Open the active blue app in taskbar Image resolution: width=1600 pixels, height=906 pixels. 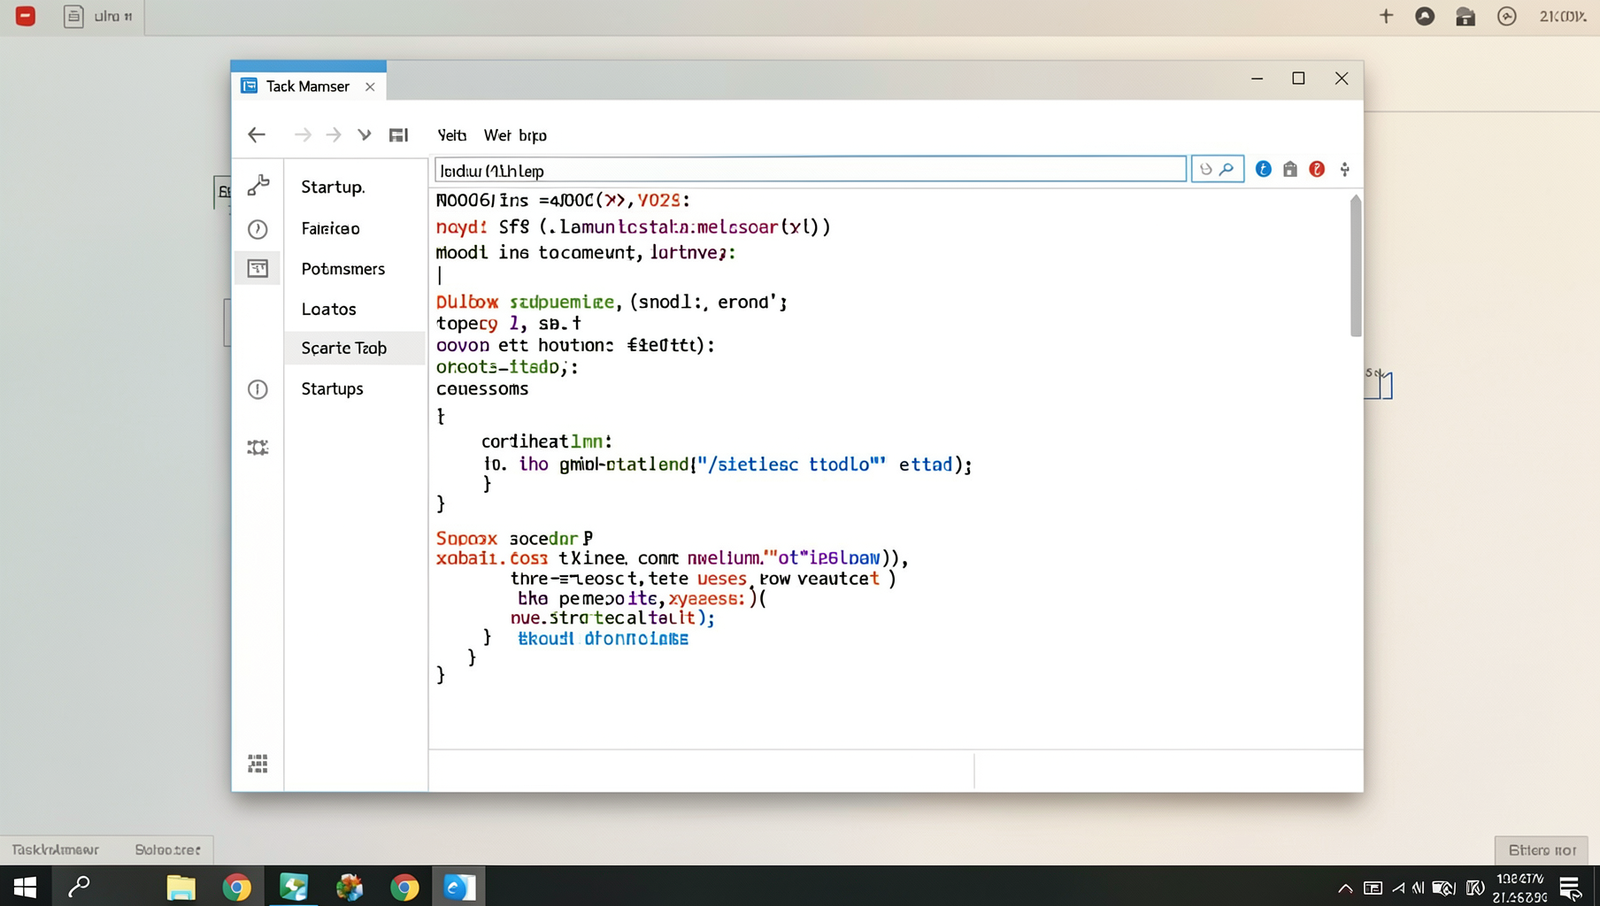[x=459, y=887]
